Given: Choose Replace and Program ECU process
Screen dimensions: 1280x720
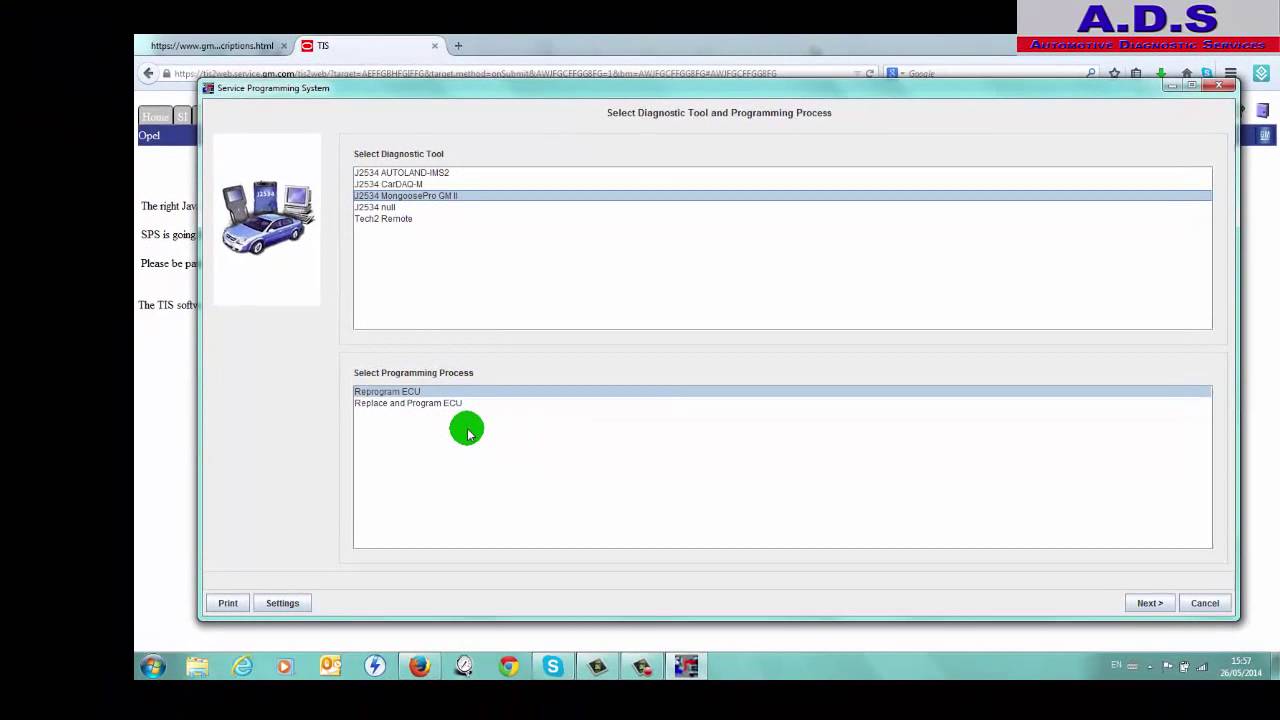Looking at the screenshot, I should pyautogui.click(x=782, y=403).
